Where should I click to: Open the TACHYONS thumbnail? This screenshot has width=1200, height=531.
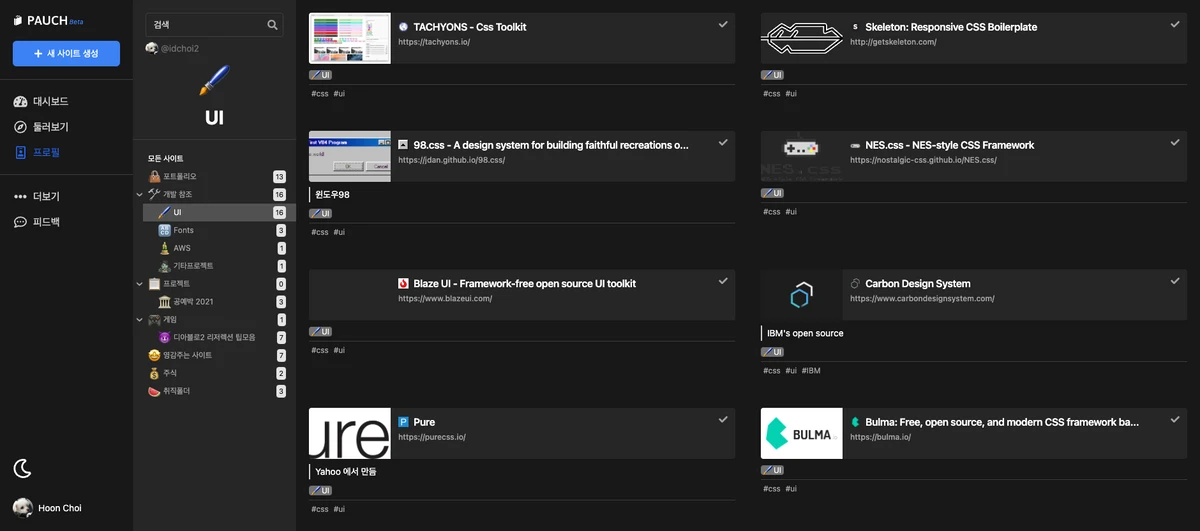point(349,38)
